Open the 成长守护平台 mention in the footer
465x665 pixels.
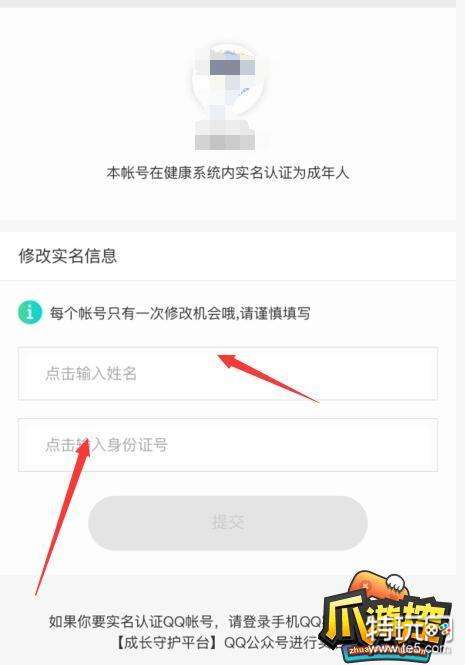click(x=167, y=643)
